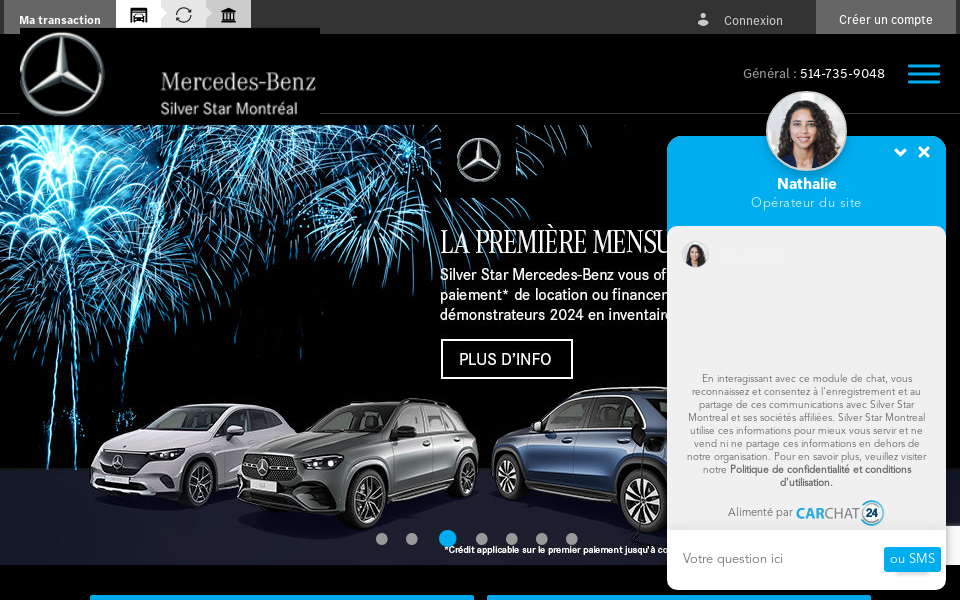Select the car trade-in icon in Ma transaction bar
960x600 pixels.
138,14
